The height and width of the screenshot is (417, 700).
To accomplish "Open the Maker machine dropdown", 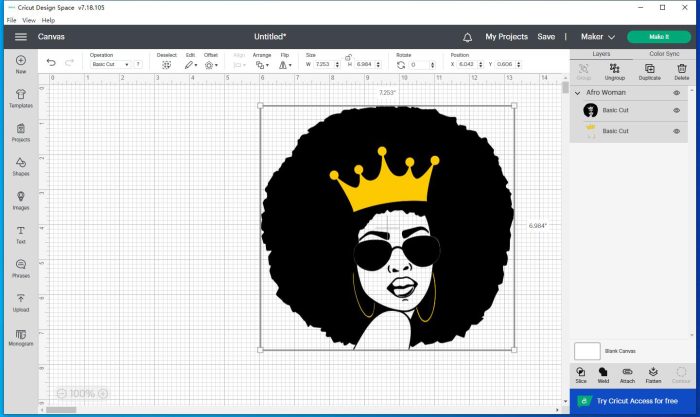I will [598, 37].
